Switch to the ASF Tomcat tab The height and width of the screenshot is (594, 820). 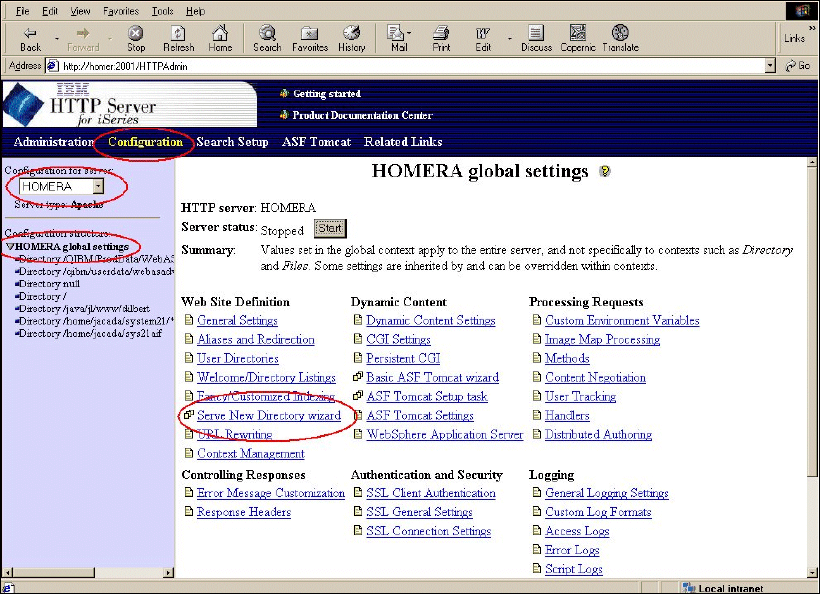click(316, 142)
